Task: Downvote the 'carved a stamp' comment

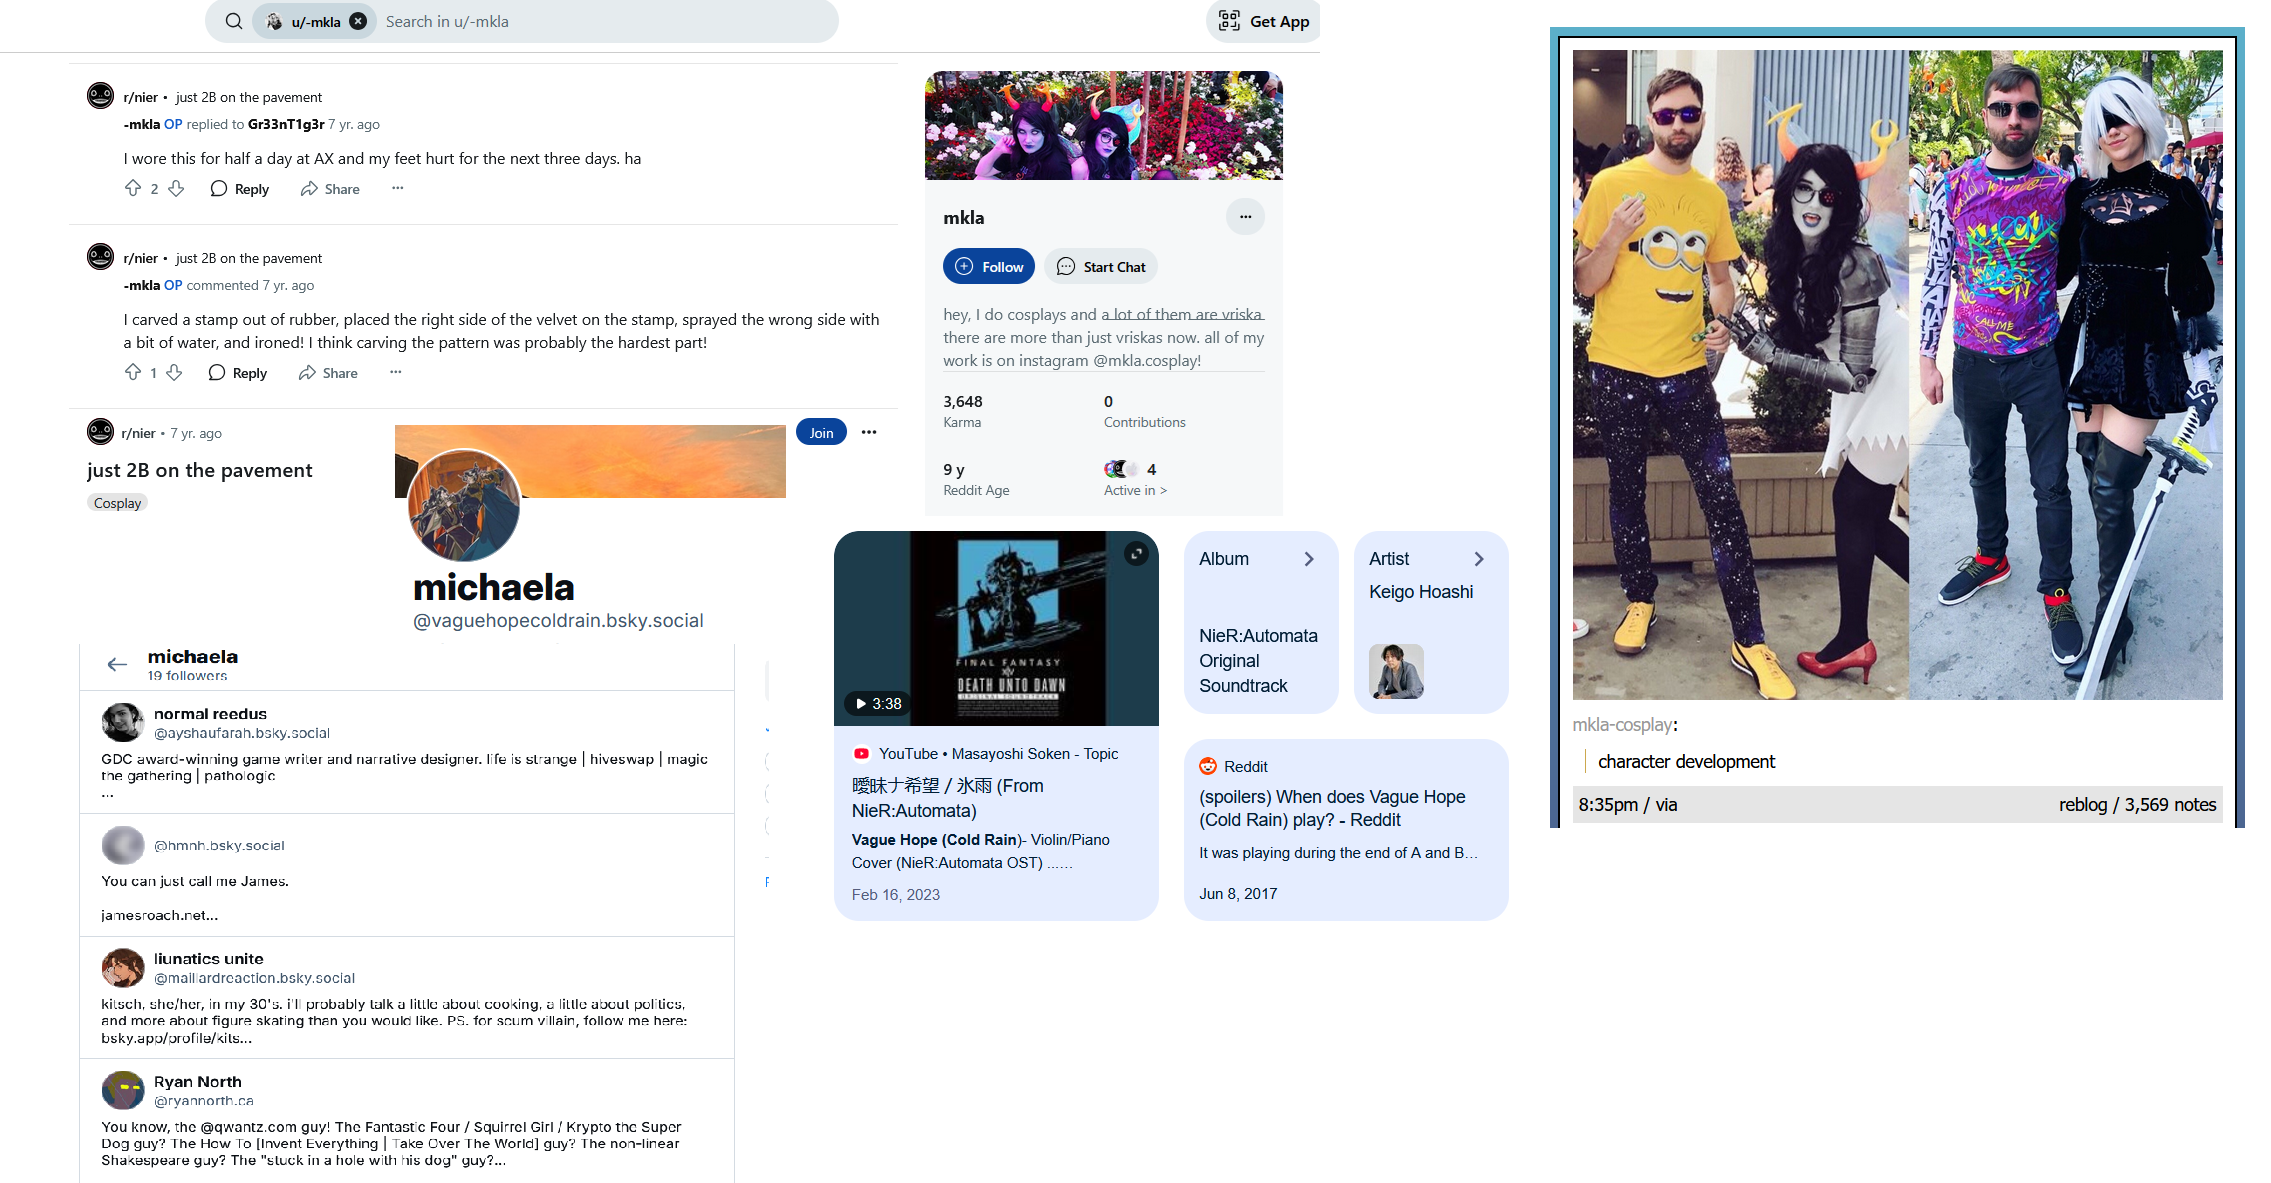Action: [x=174, y=372]
